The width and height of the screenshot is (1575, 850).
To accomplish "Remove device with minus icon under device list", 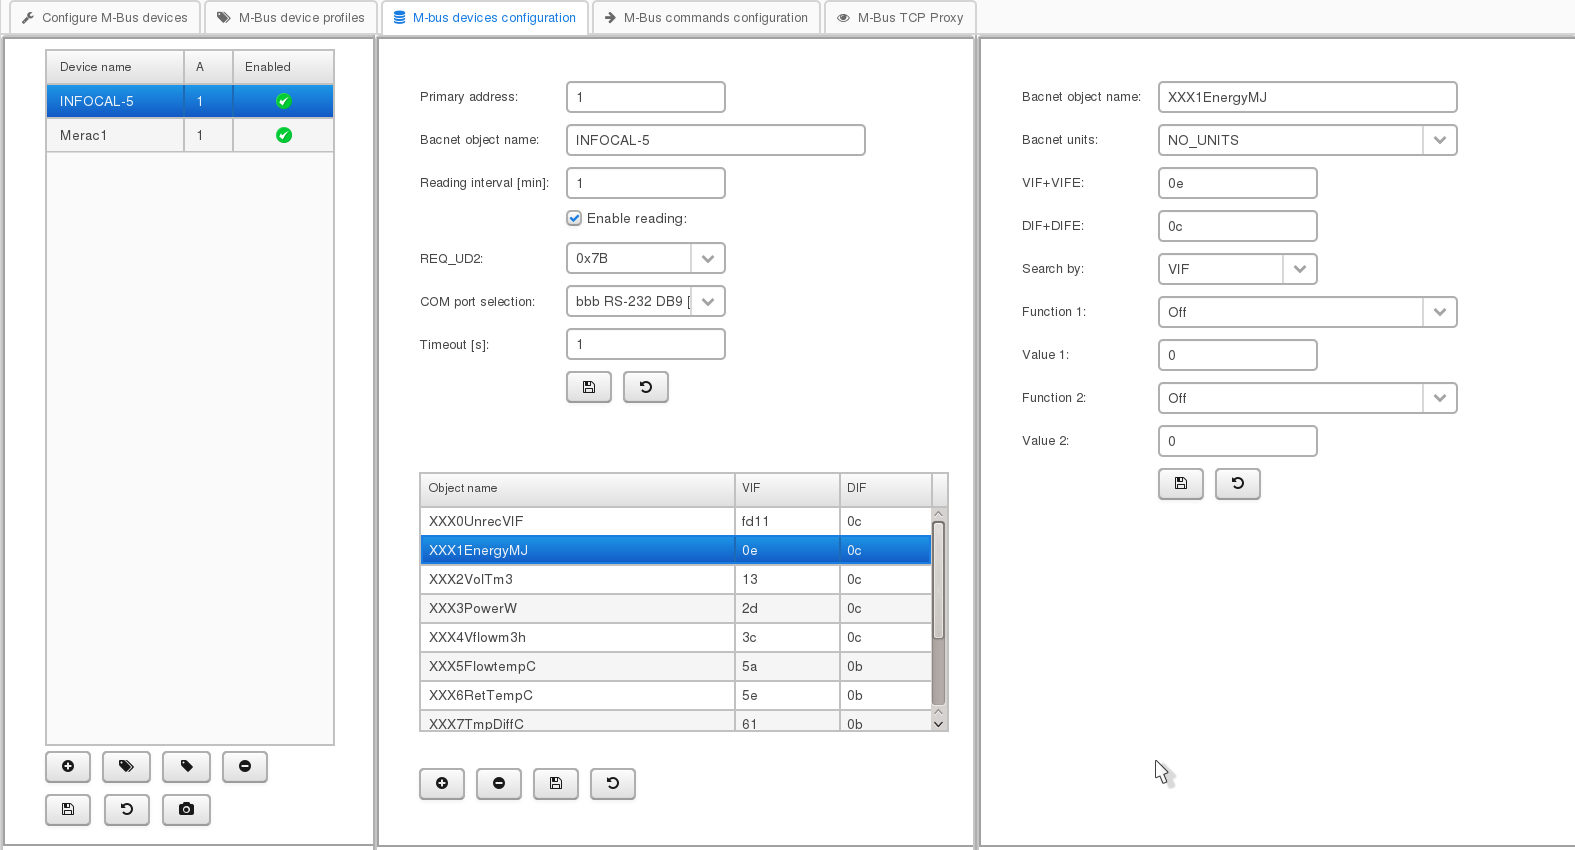I will coord(245,767).
